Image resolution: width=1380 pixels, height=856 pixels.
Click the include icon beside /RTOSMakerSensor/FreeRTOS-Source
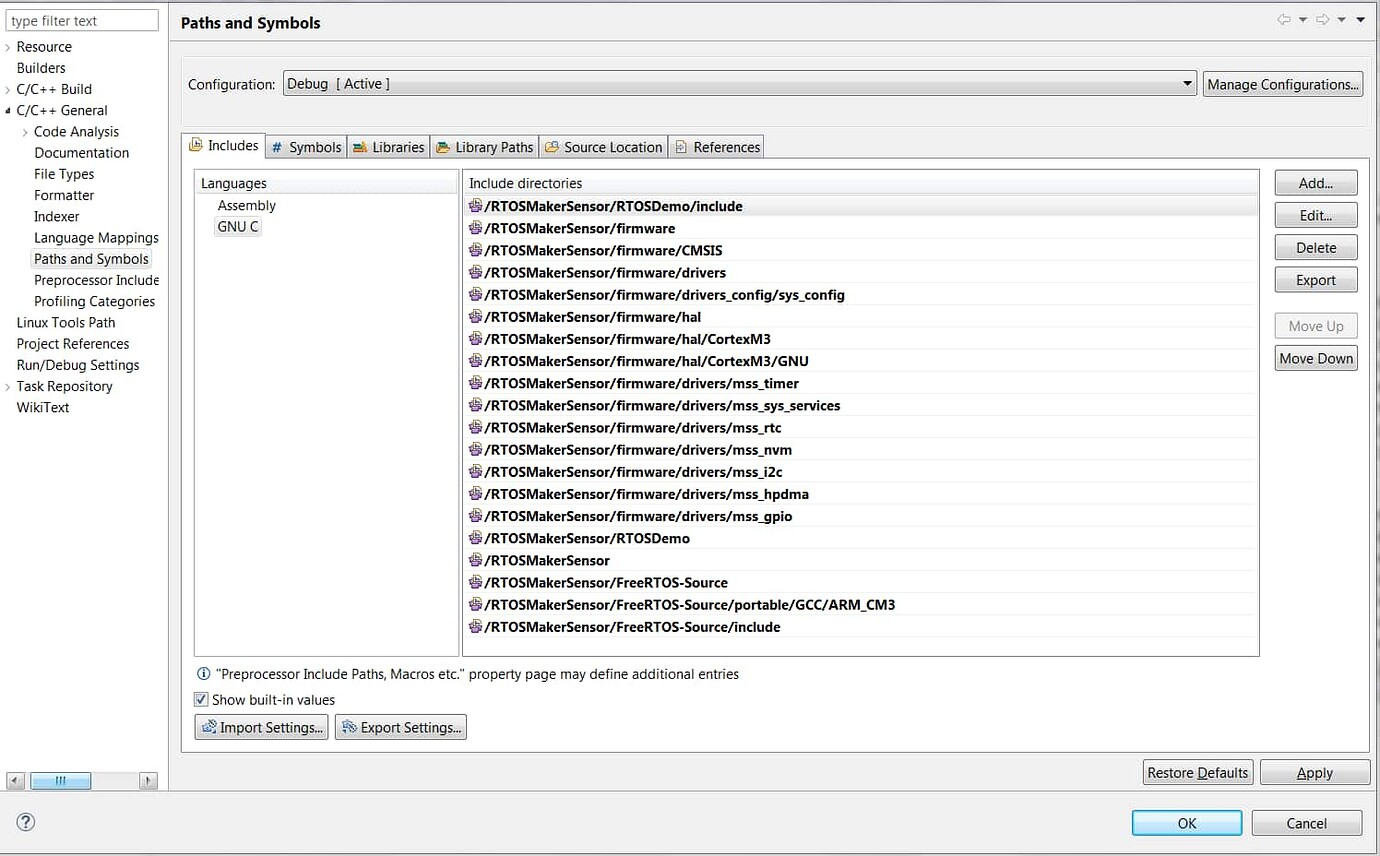(475, 582)
